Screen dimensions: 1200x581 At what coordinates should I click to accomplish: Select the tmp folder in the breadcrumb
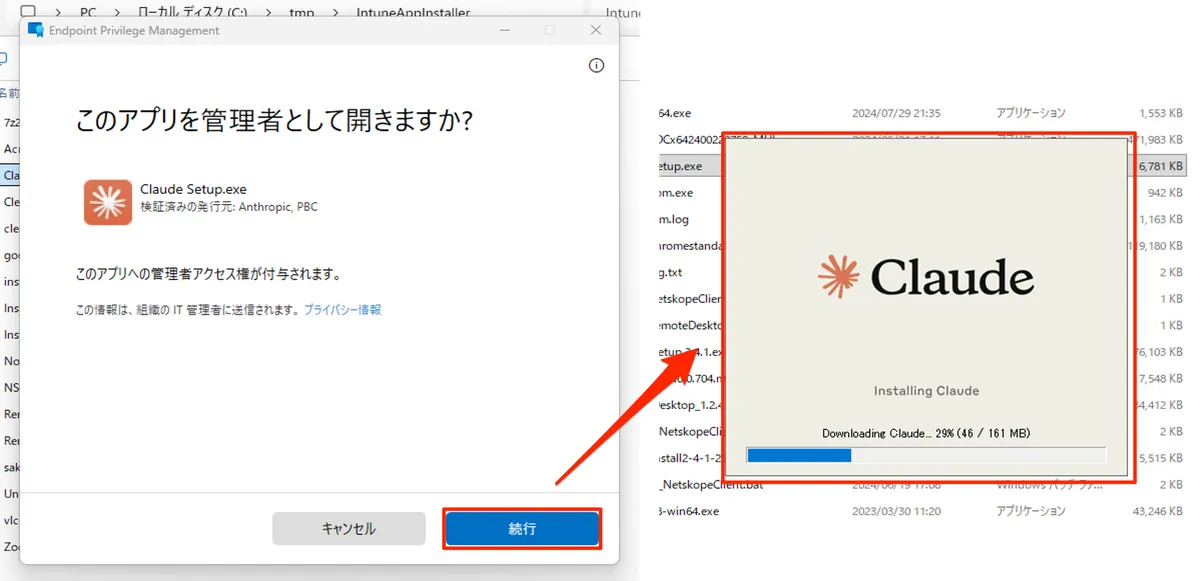[303, 13]
